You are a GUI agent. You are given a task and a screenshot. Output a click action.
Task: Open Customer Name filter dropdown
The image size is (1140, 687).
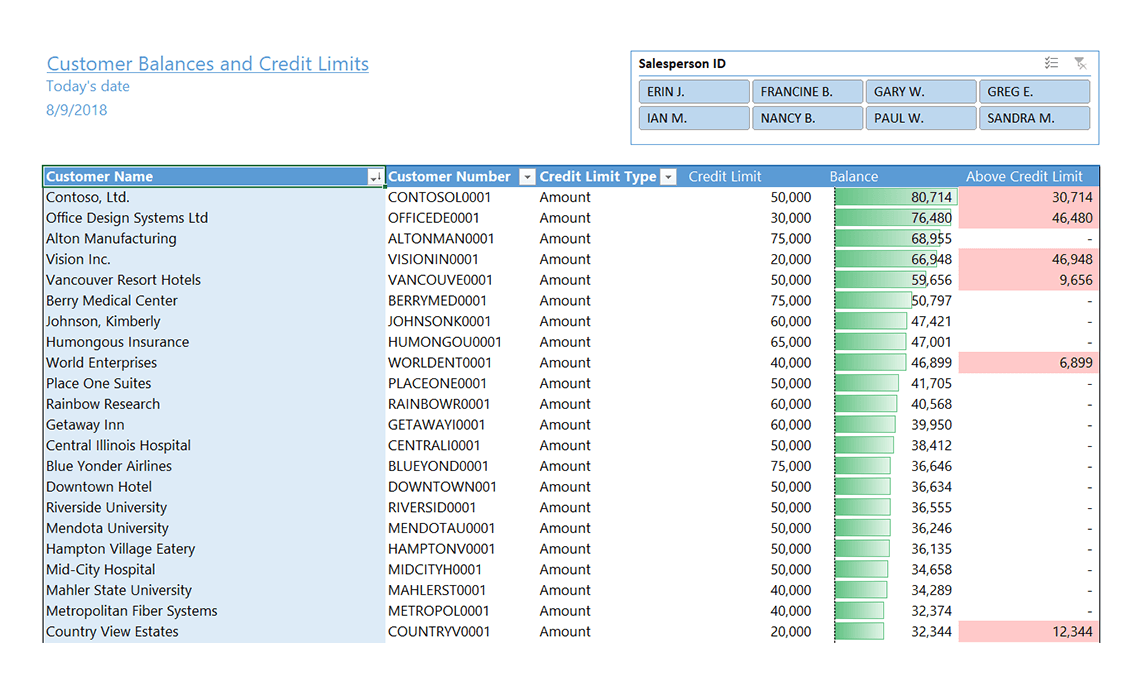coord(375,177)
